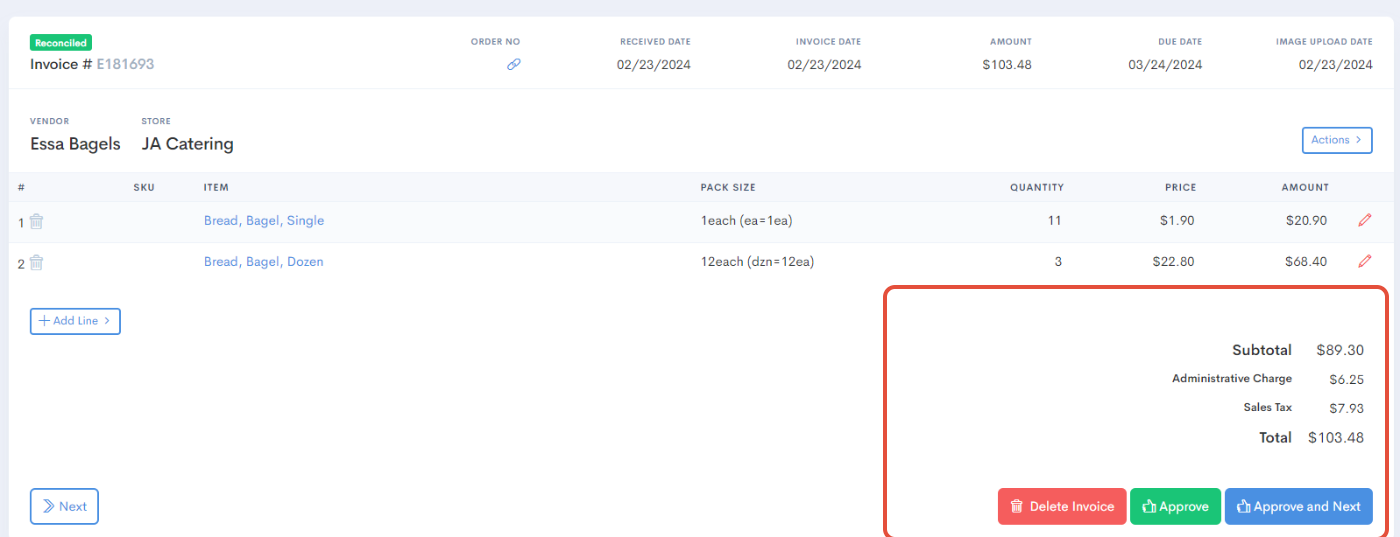Click price value $1.90
1400x537 pixels.
[1176, 220]
